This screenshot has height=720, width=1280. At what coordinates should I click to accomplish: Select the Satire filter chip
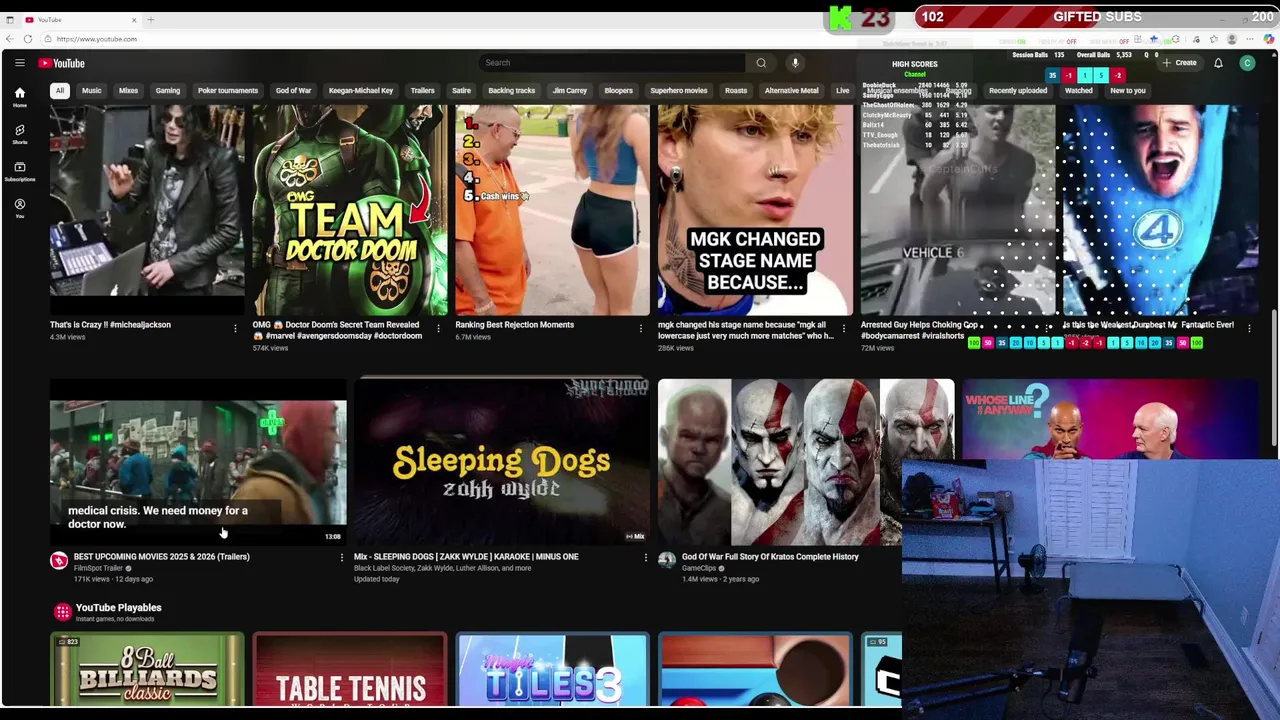coord(461,91)
